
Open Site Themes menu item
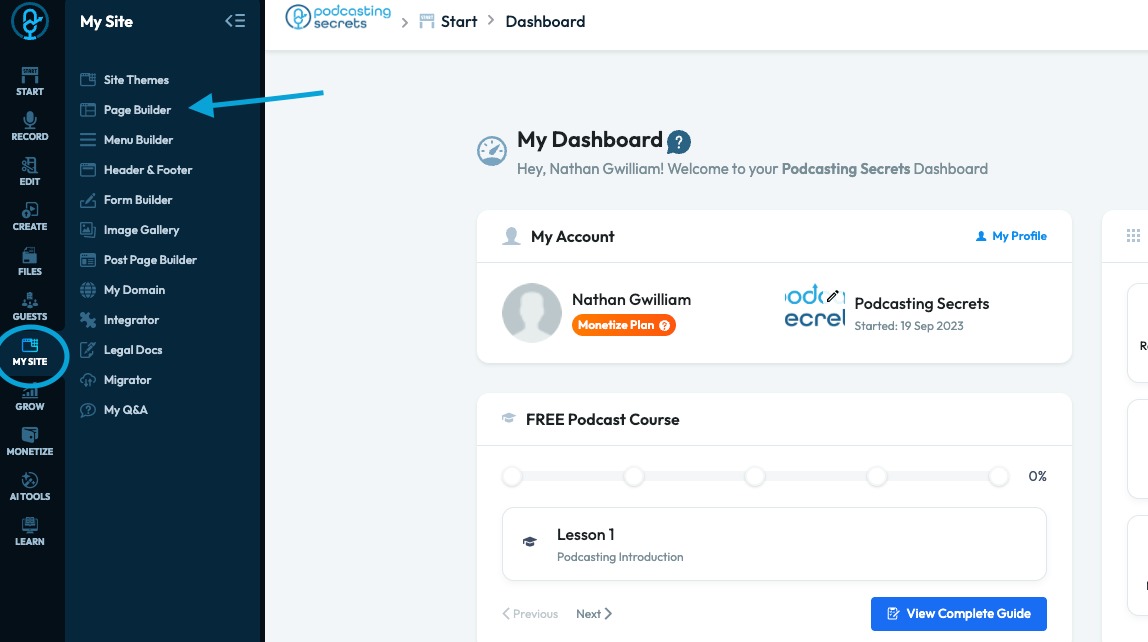(124, 80)
